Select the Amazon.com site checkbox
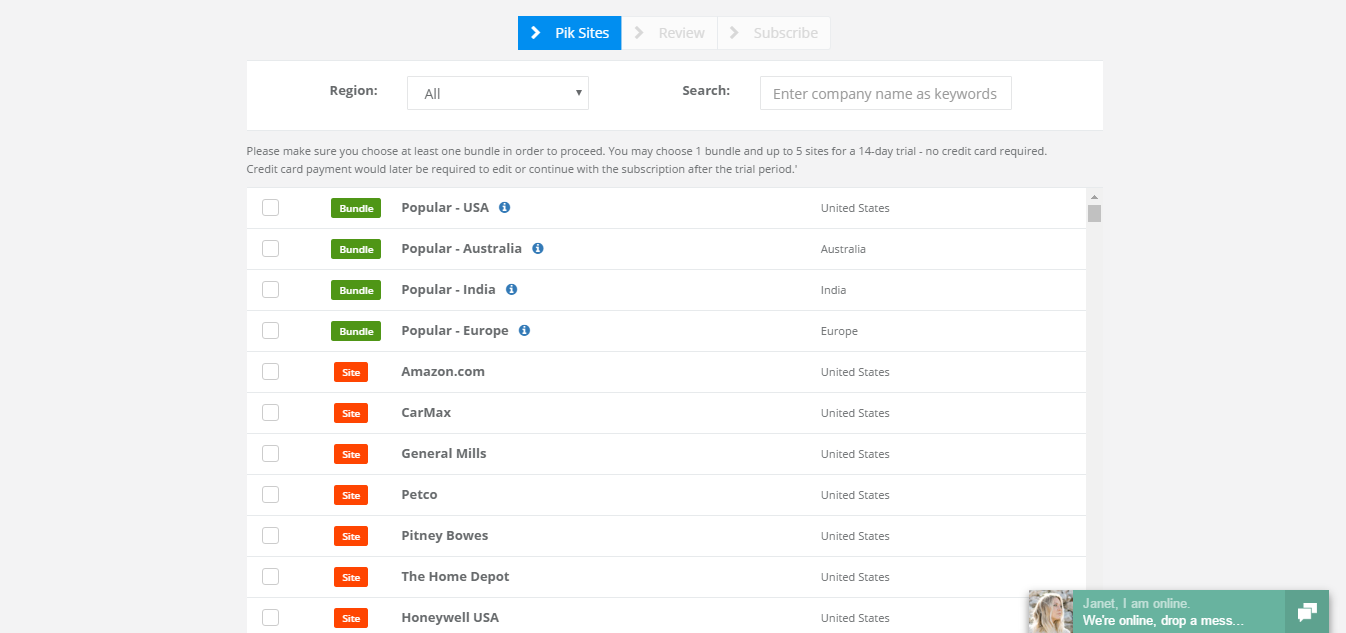Image resolution: width=1346 pixels, height=633 pixels. tap(270, 371)
